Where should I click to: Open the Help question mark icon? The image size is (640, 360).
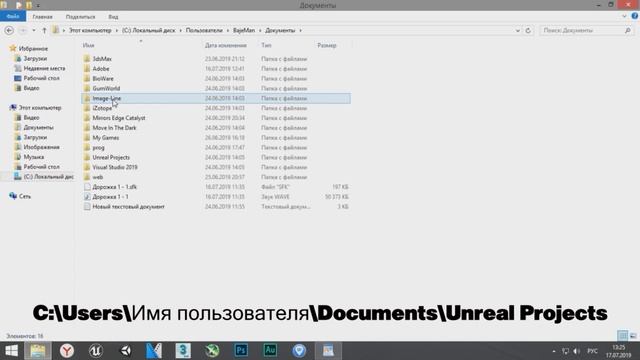click(x=635, y=16)
